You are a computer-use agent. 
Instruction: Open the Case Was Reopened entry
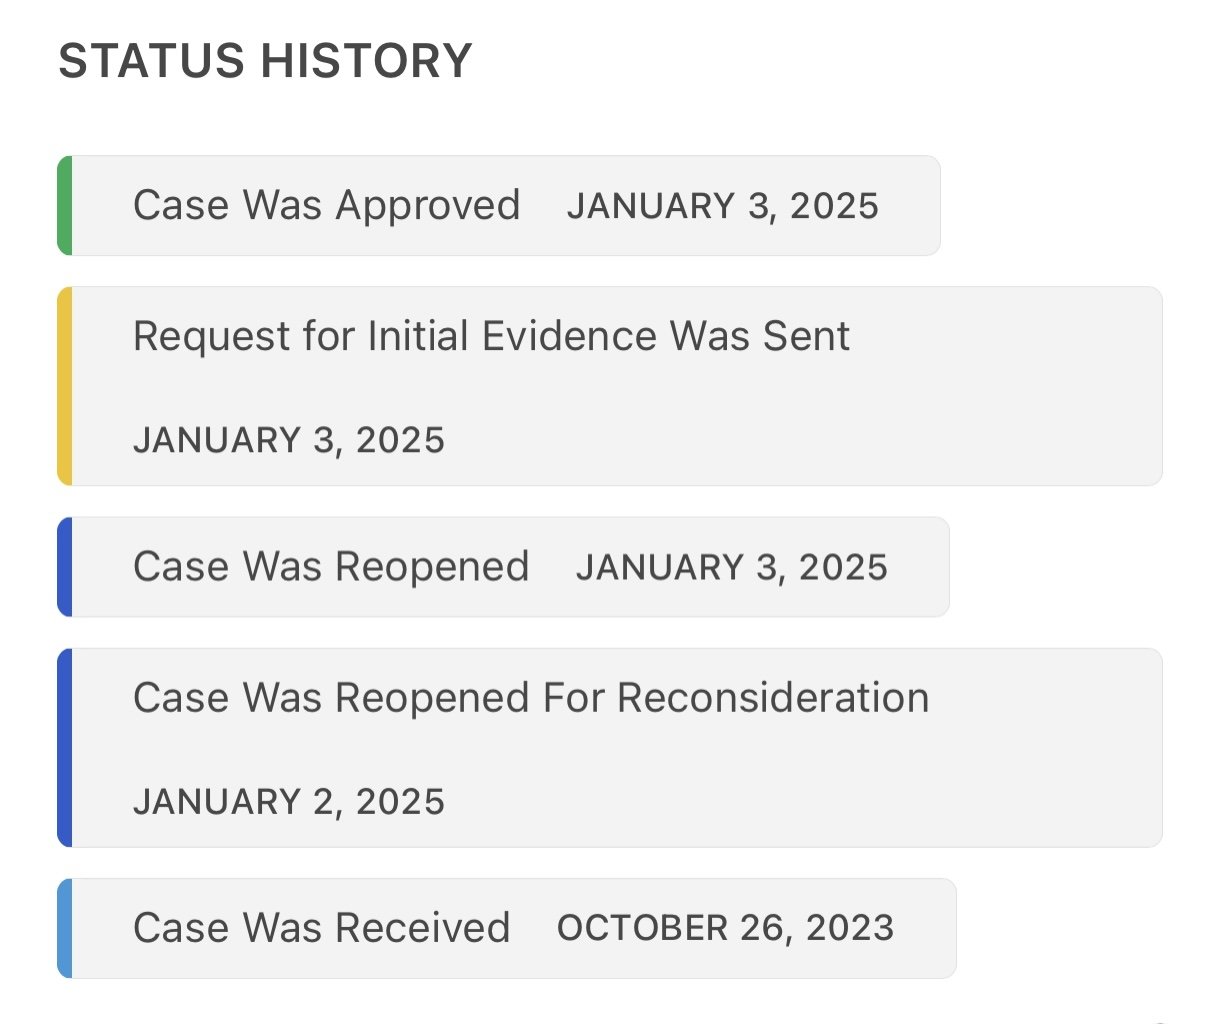click(x=331, y=567)
